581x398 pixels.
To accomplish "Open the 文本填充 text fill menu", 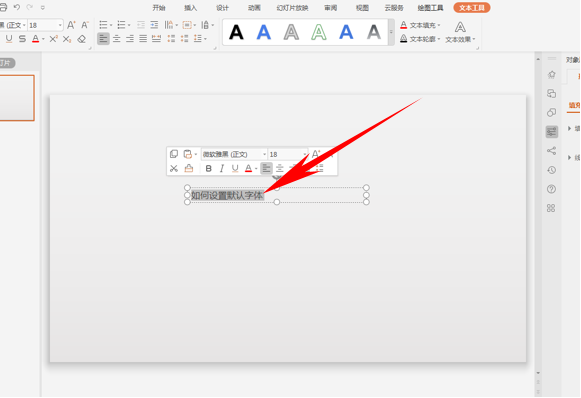I will (420, 25).
